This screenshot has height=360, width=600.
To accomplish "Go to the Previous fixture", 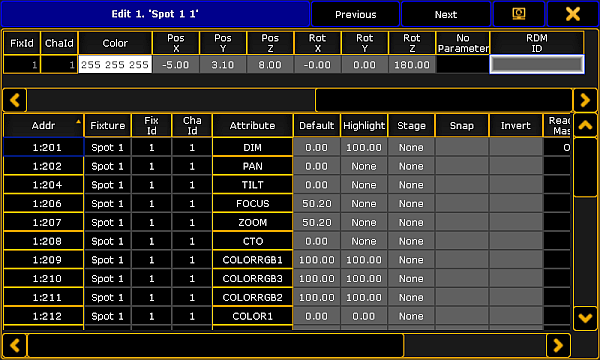I will (x=355, y=14).
